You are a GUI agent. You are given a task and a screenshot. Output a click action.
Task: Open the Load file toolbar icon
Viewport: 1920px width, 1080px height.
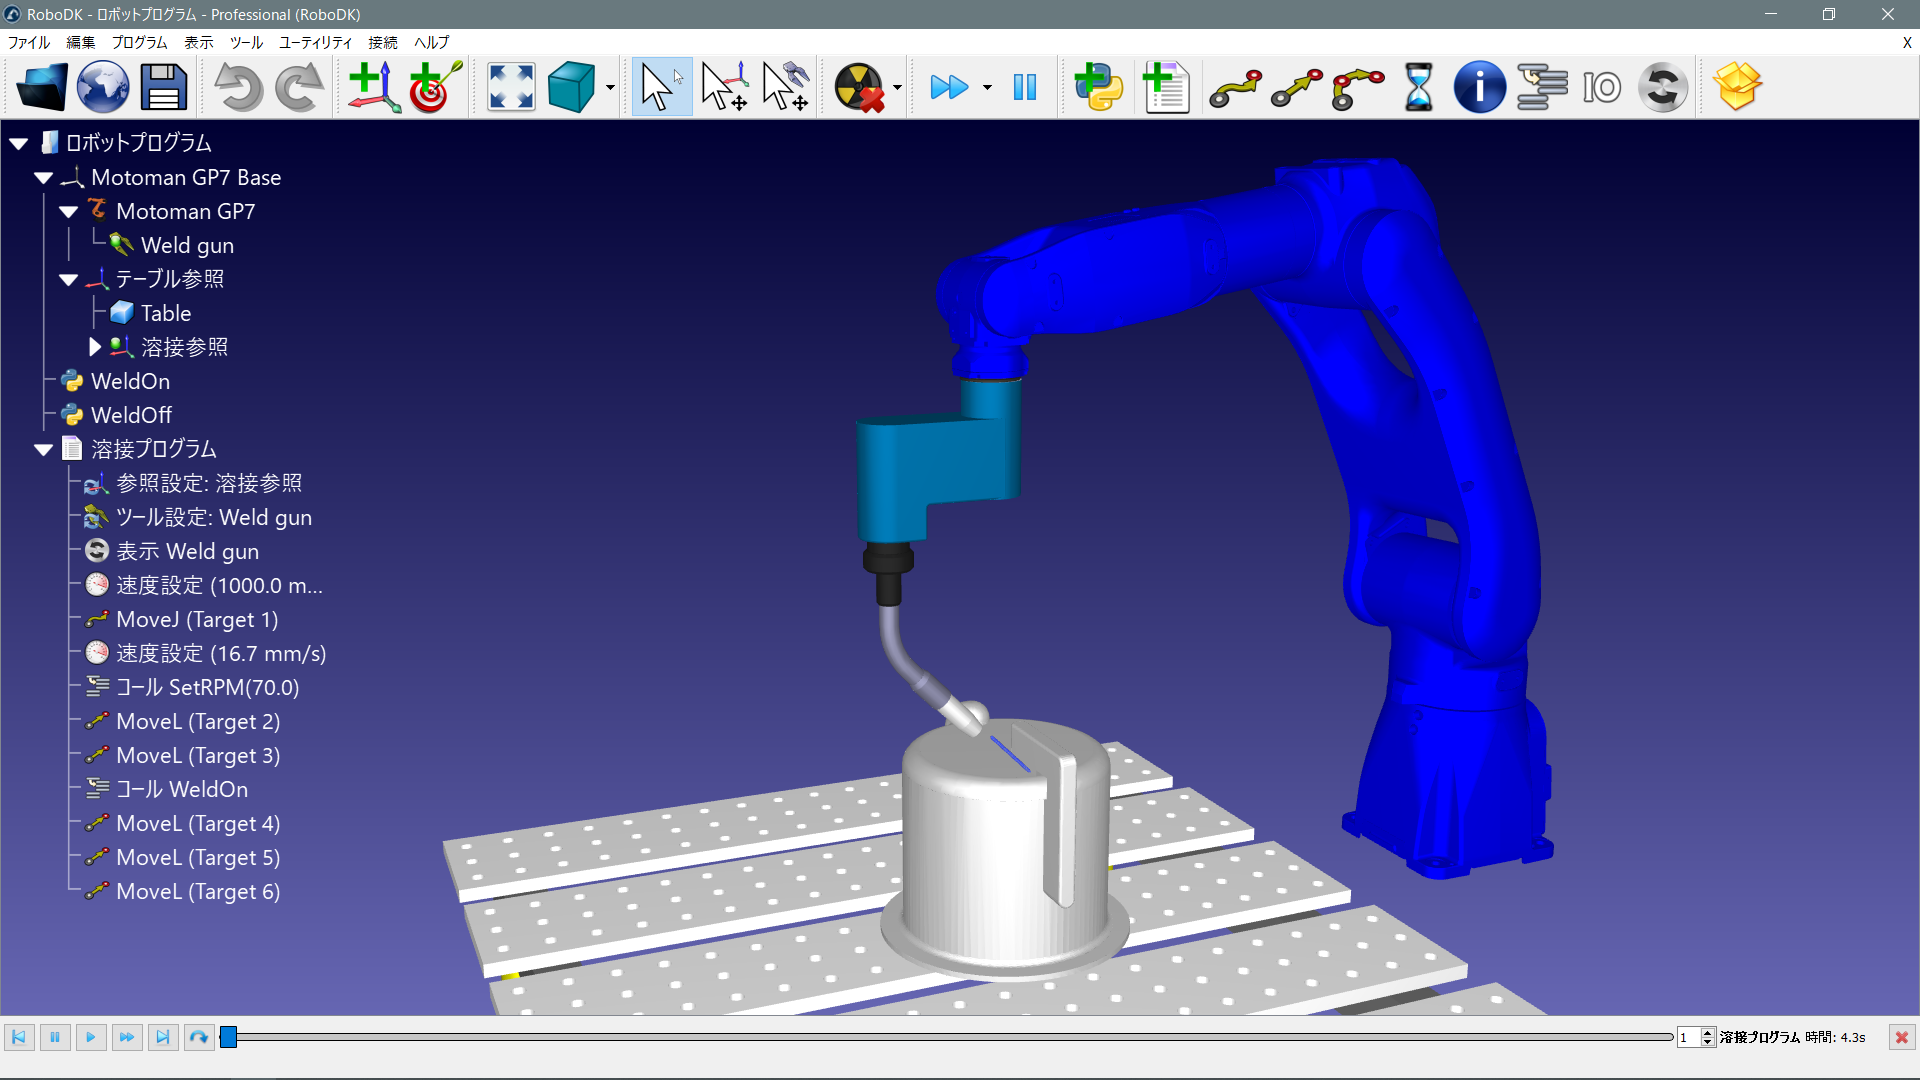(x=42, y=87)
